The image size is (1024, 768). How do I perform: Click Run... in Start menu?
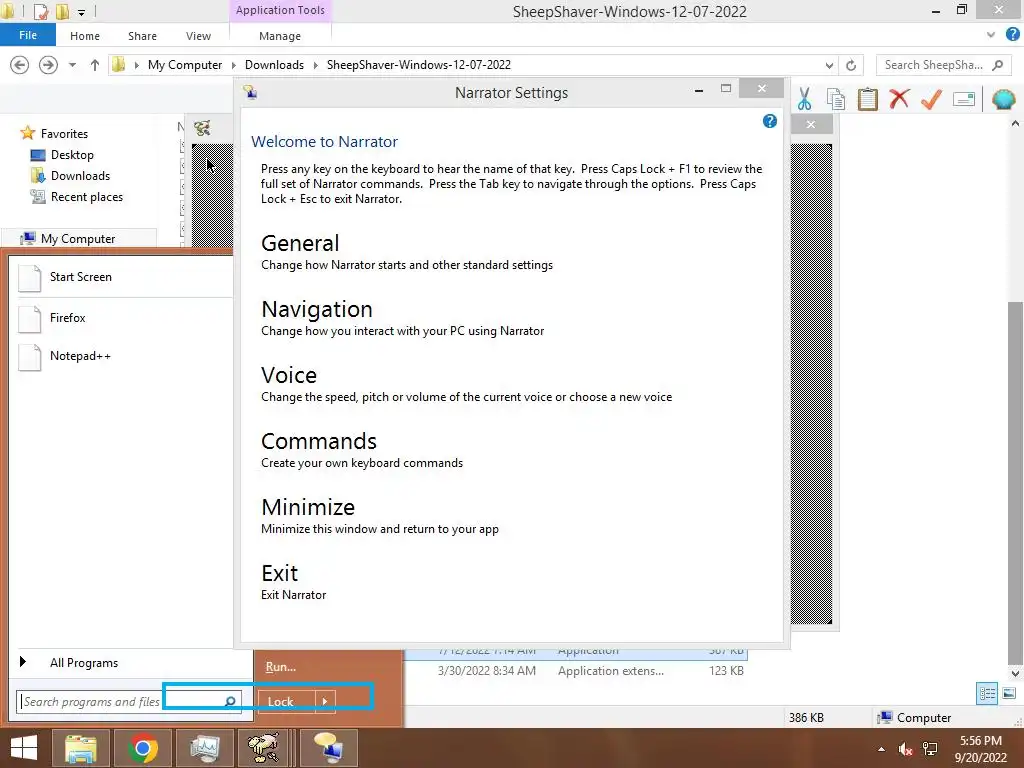pyautogui.click(x=281, y=667)
